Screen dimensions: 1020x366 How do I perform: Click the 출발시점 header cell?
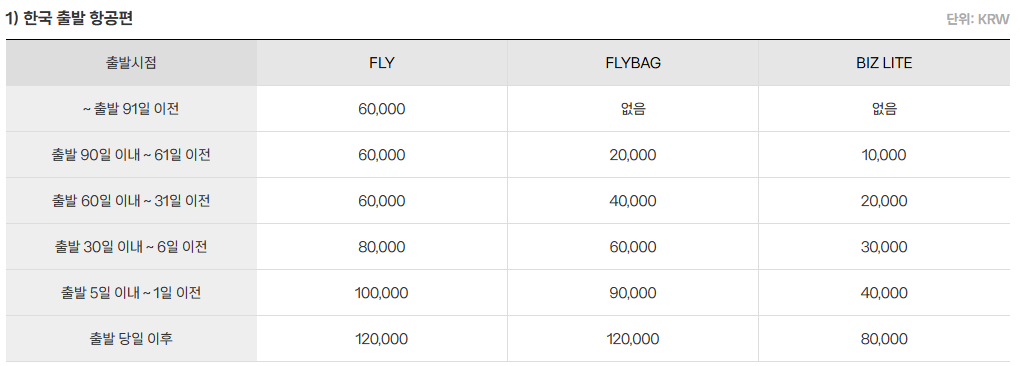pyautogui.click(x=131, y=63)
